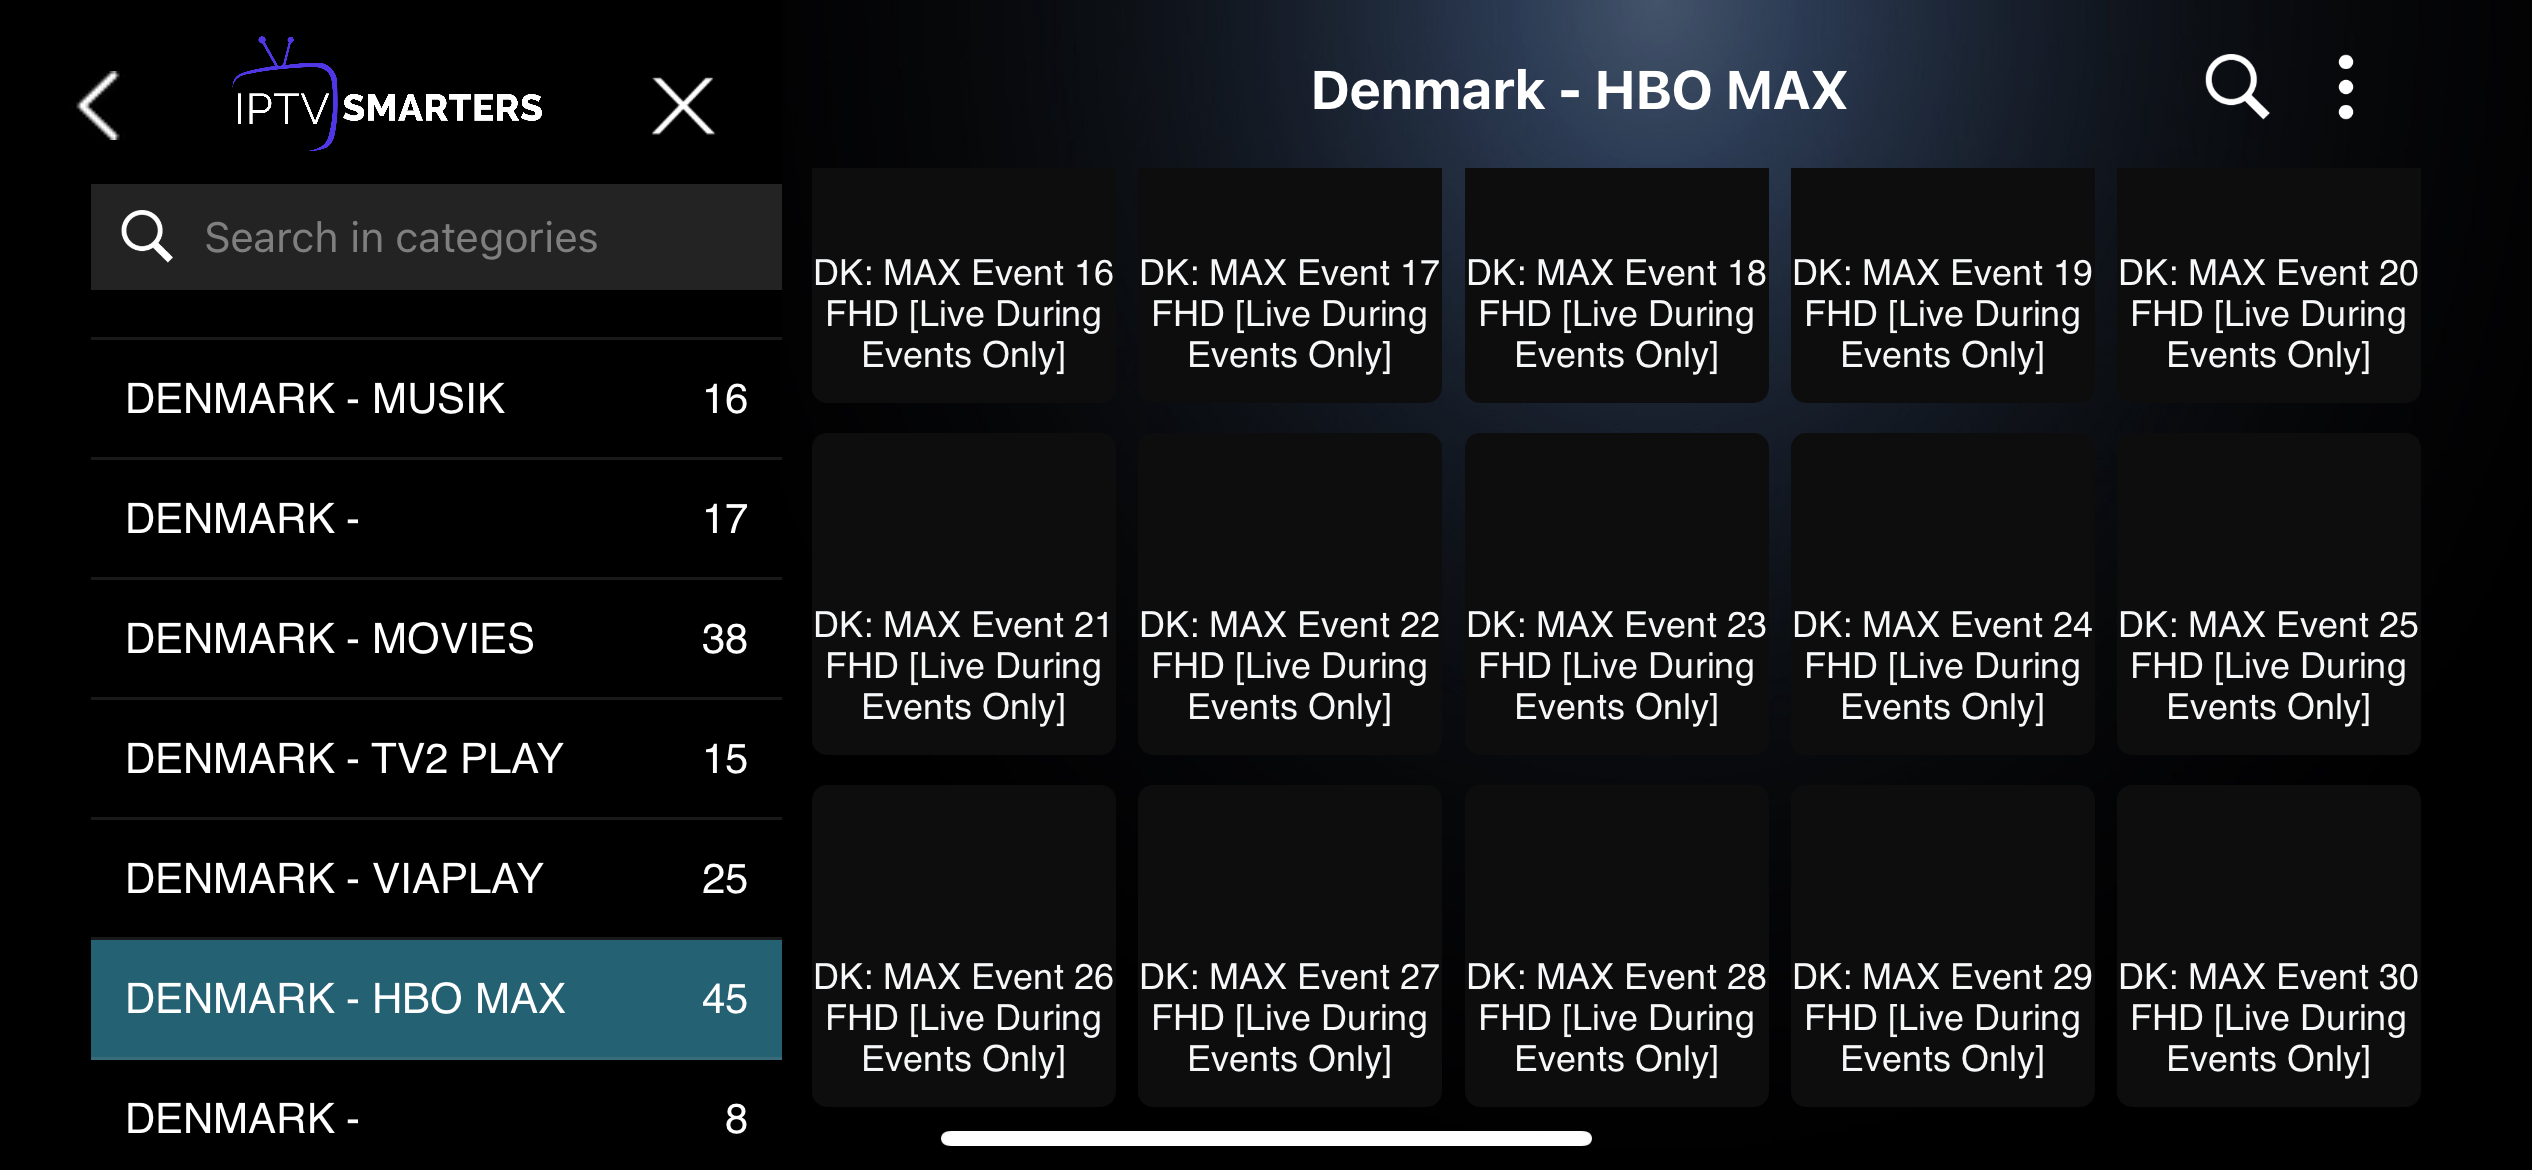The height and width of the screenshot is (1170, 2532).
Task: Switch to Denmark - TV2 Play category
Action: coord(436,759)
